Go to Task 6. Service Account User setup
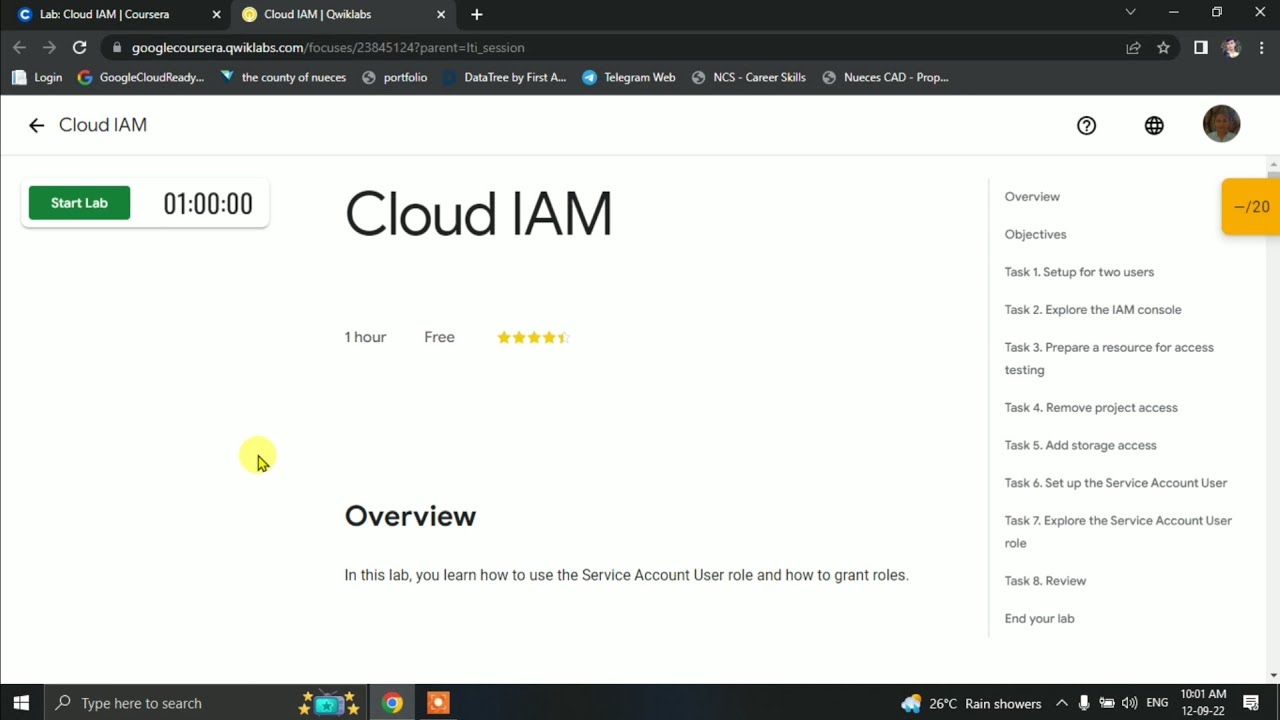The height and width of the screenshot is (720, 1280). click(x=1116, y=483)
